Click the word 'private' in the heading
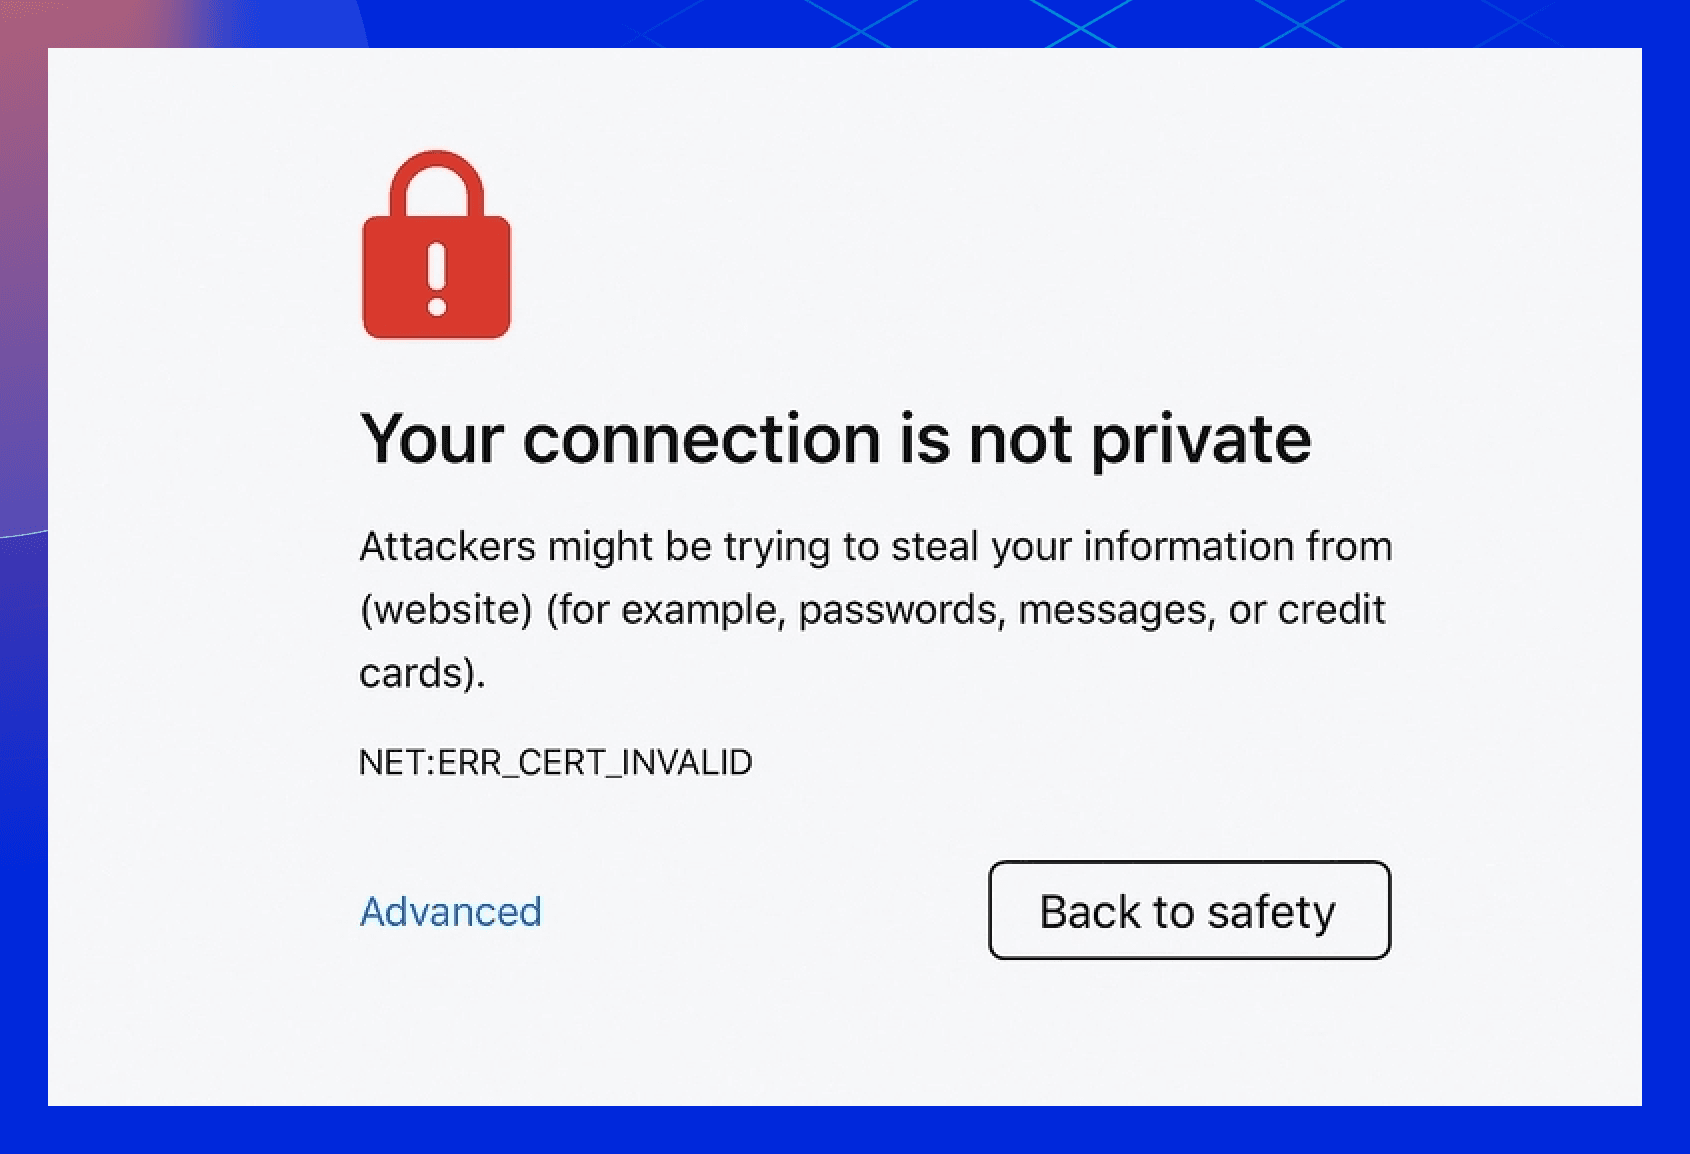The height and width of the screenshot is (1154, 1690). pyautogui.click(x=1200, y=439)
